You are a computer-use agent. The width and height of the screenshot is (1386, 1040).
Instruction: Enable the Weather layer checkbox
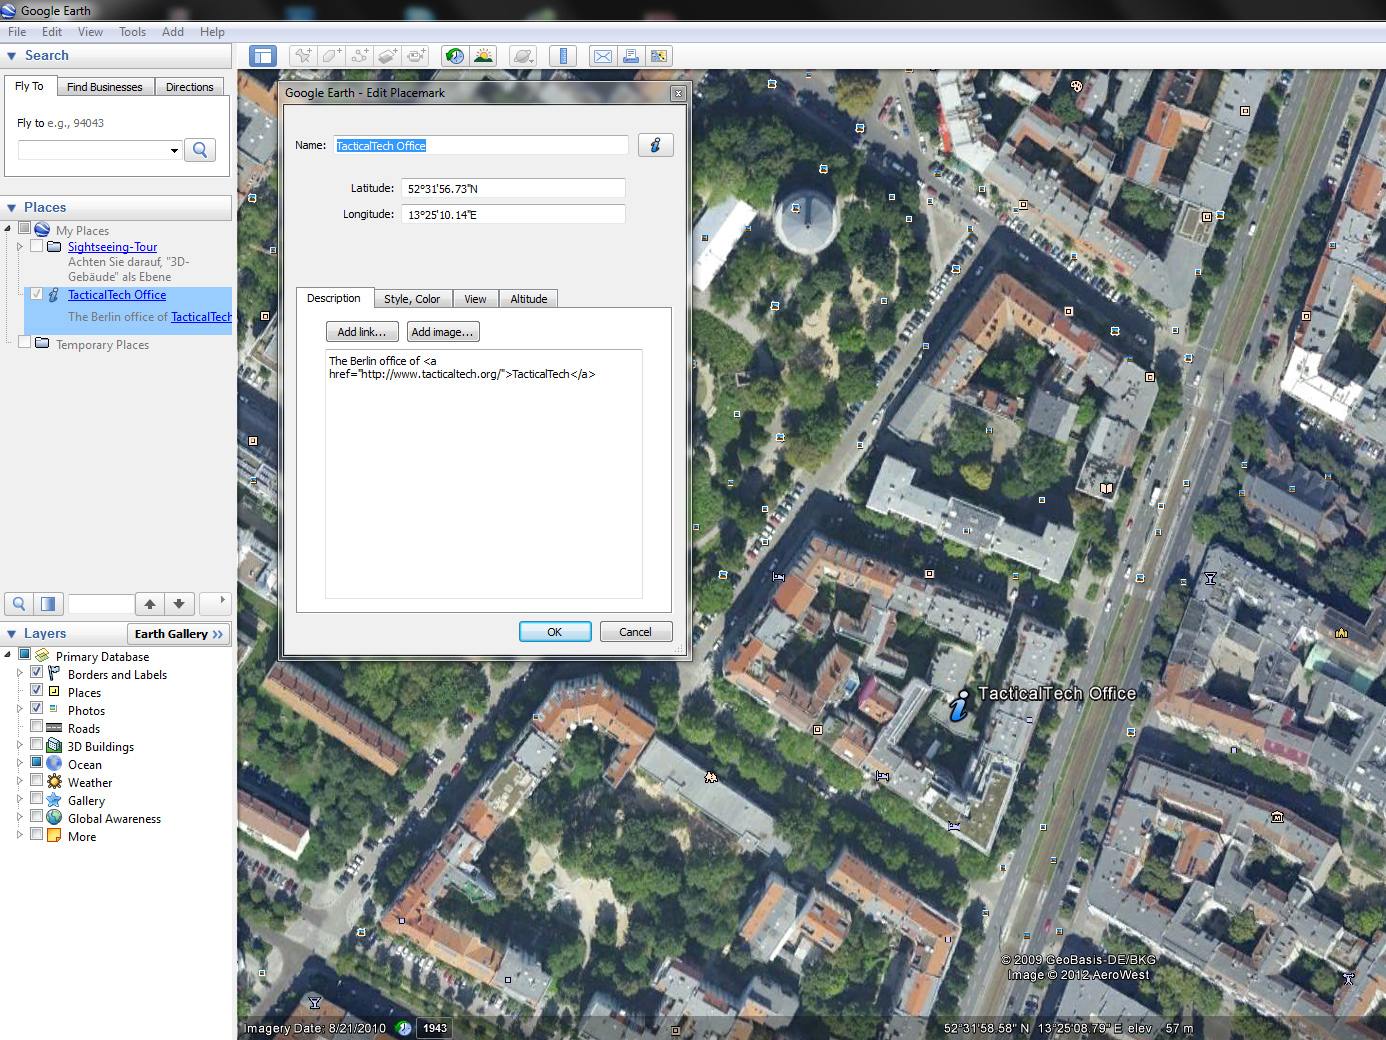pos(37,780)
